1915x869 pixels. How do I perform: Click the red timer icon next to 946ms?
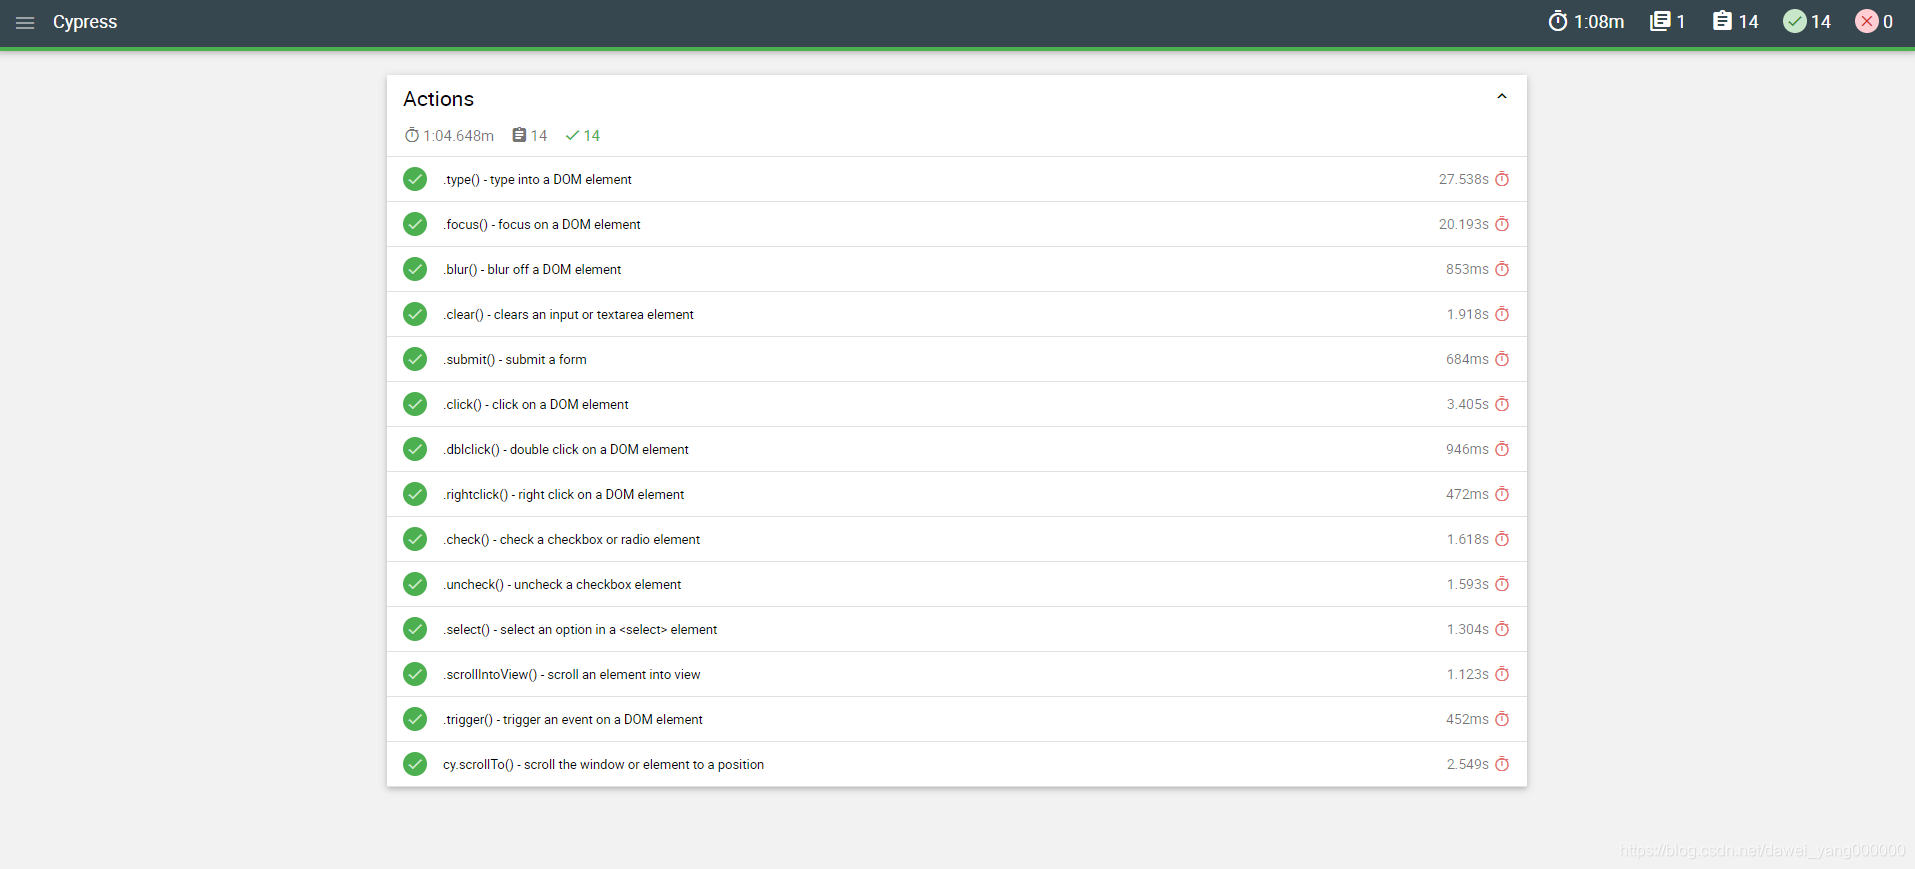coord(1502,449)
